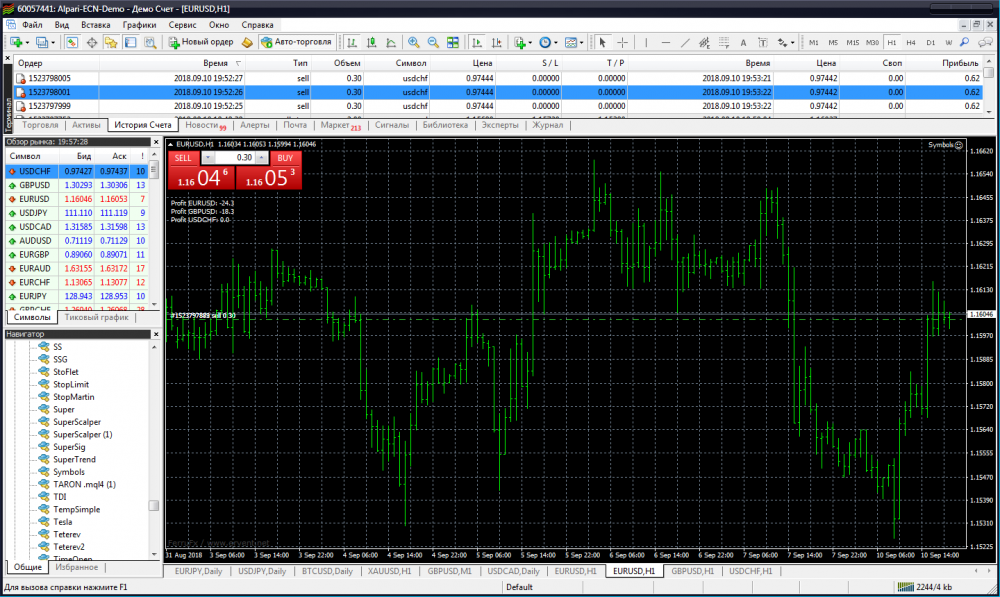Viewport: 1000px width, 597px height.
Task: Open the Вставка menu
Action: pyautogui.click(x=96, y=25)
